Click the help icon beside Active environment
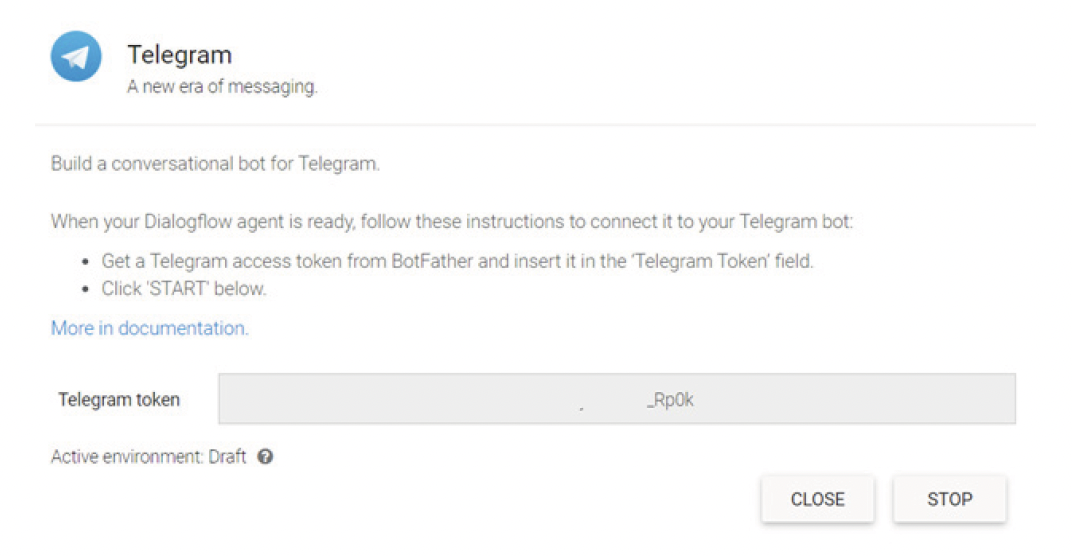Screen dimensions: 1072x556 (x=265, y=457)
